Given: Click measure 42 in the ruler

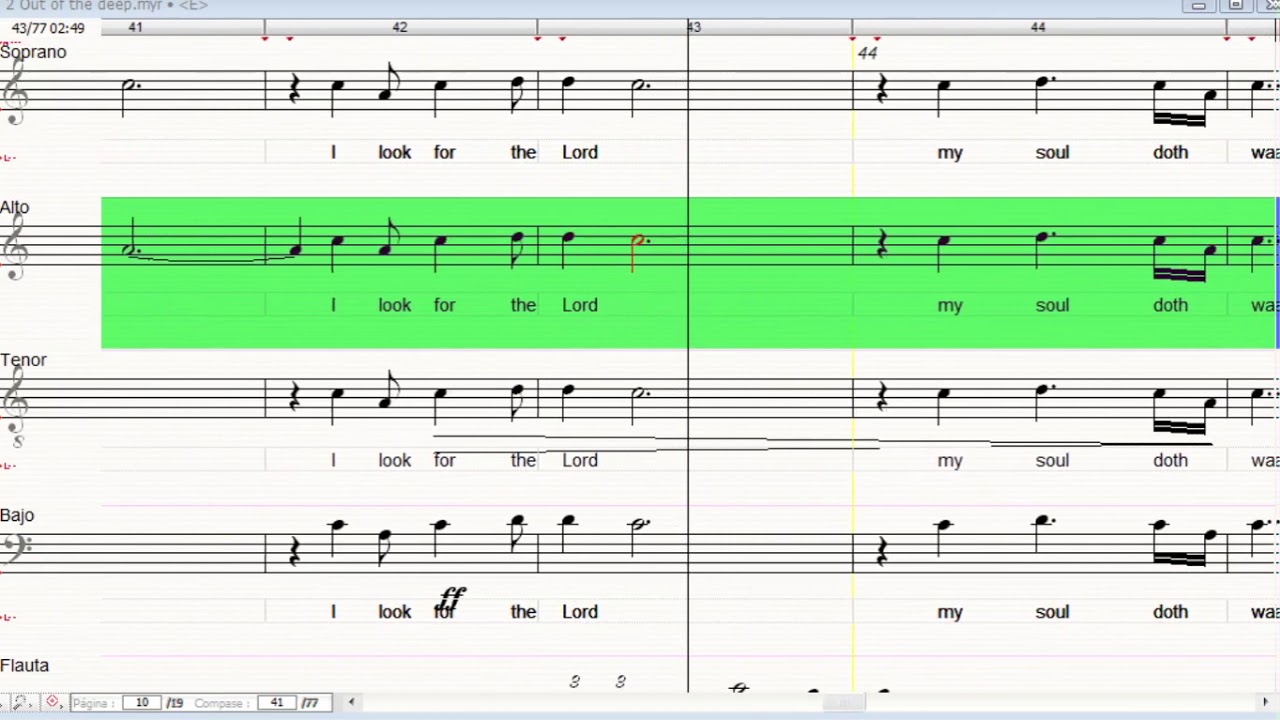Looking at the screenshot, I should [x=400, y=27].
